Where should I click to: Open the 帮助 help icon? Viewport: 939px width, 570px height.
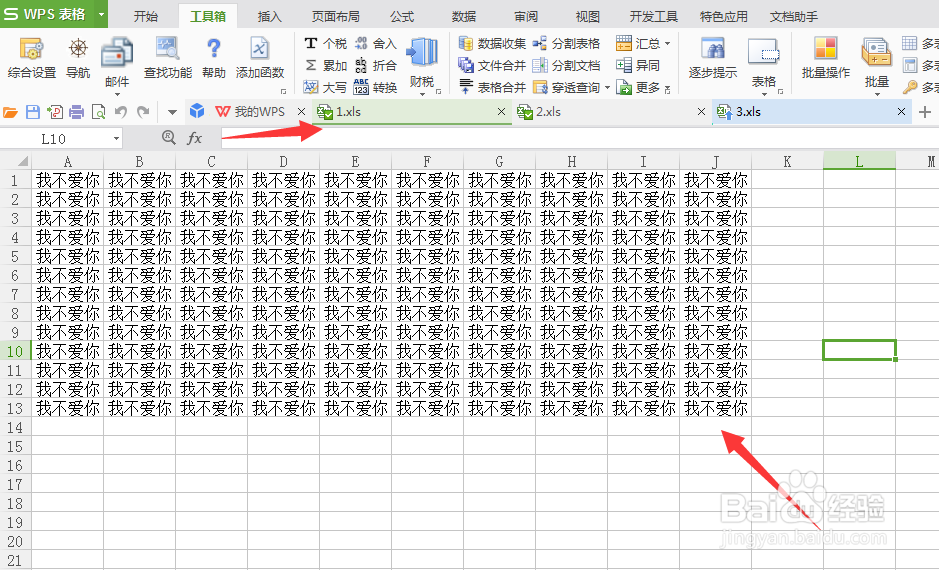(214, 57)
